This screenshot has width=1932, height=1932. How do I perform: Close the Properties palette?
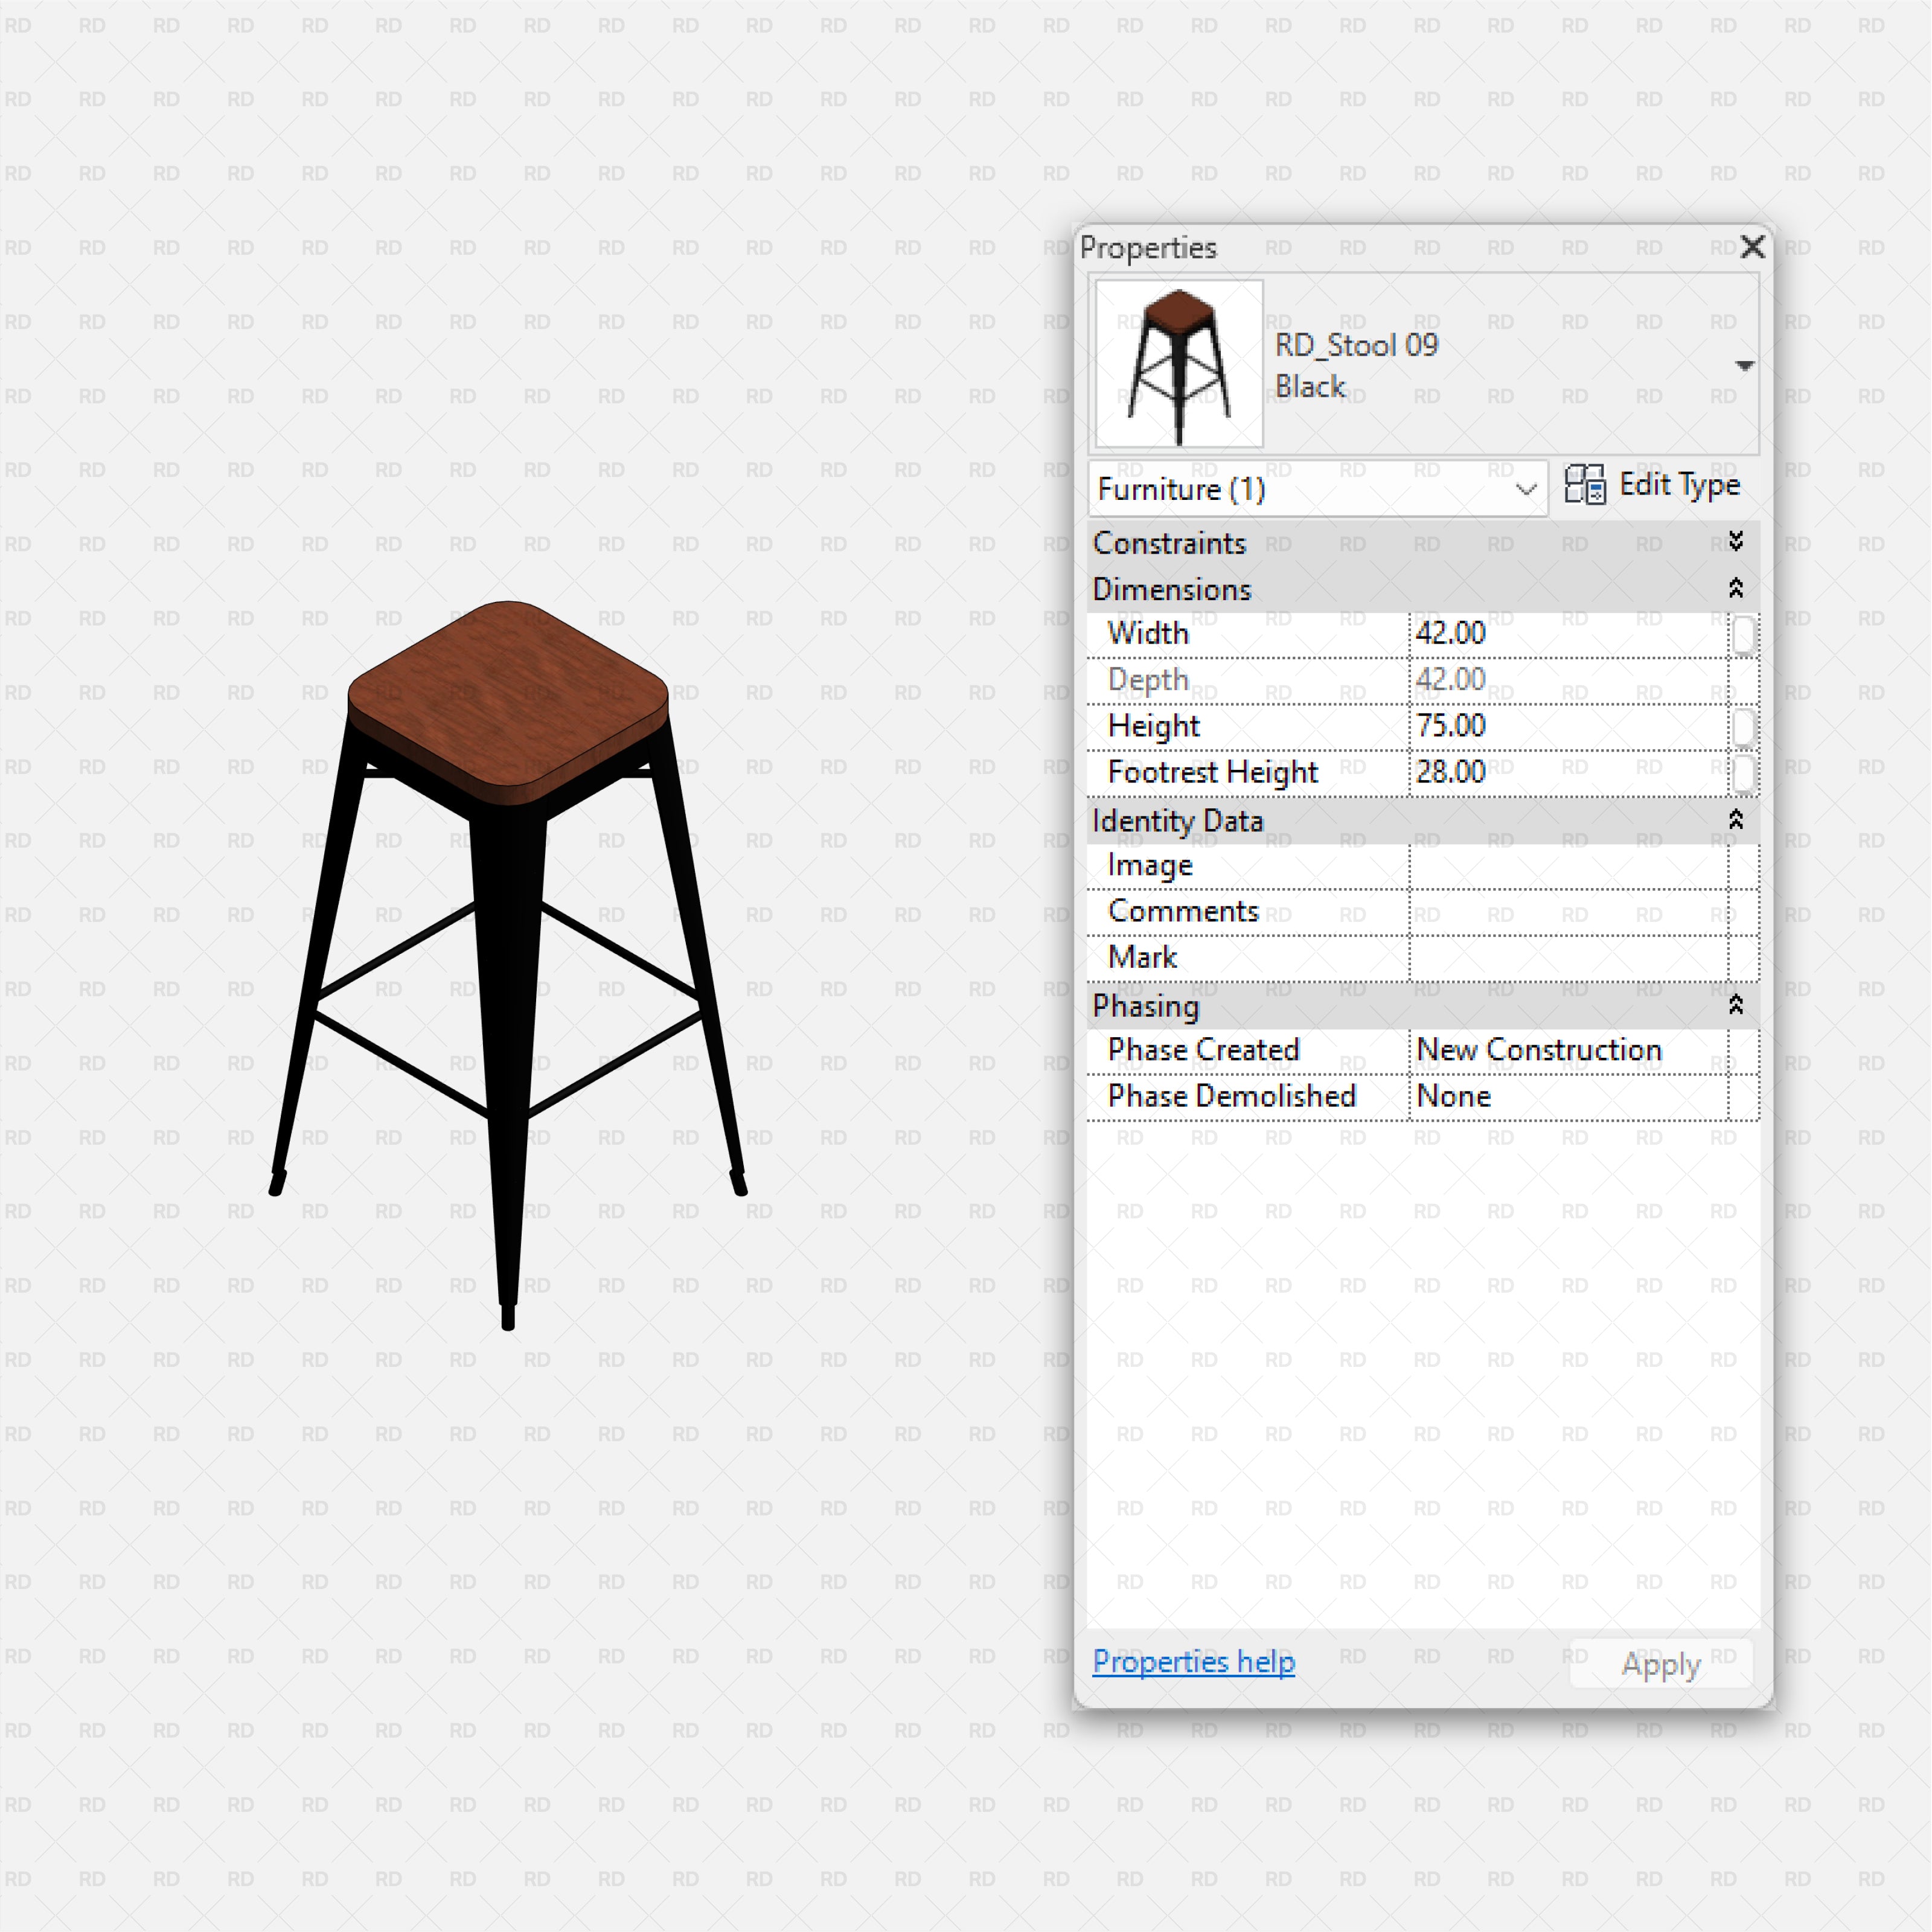(x=1753, y=247)
